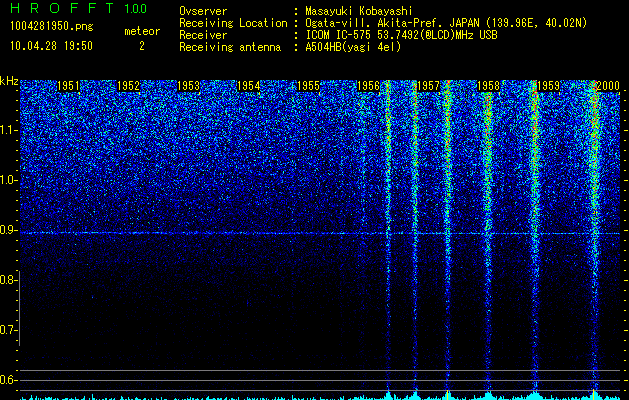Click the 0.8 kHz axis label
This screenshot has width=629, height=400.
[x=9, y=280]
